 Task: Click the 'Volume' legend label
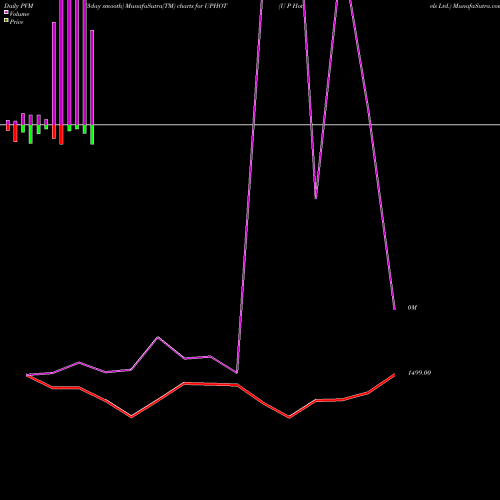click(x=19, y=14)
